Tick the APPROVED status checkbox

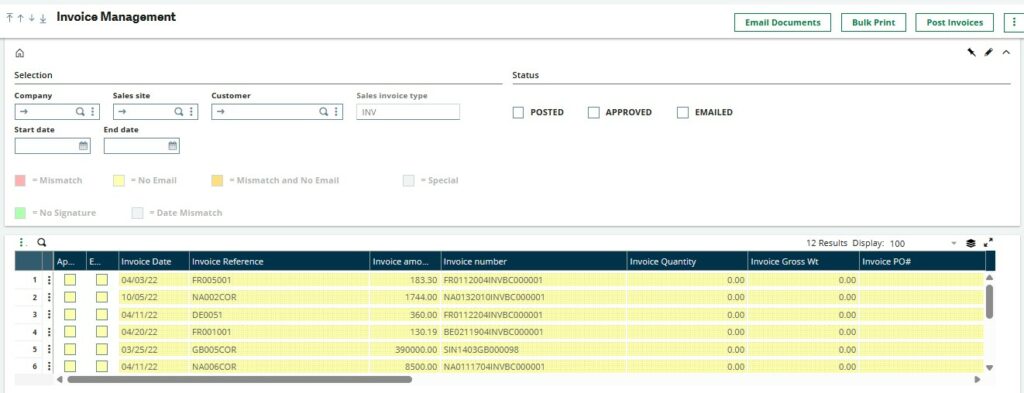click(x=594, y=112)
